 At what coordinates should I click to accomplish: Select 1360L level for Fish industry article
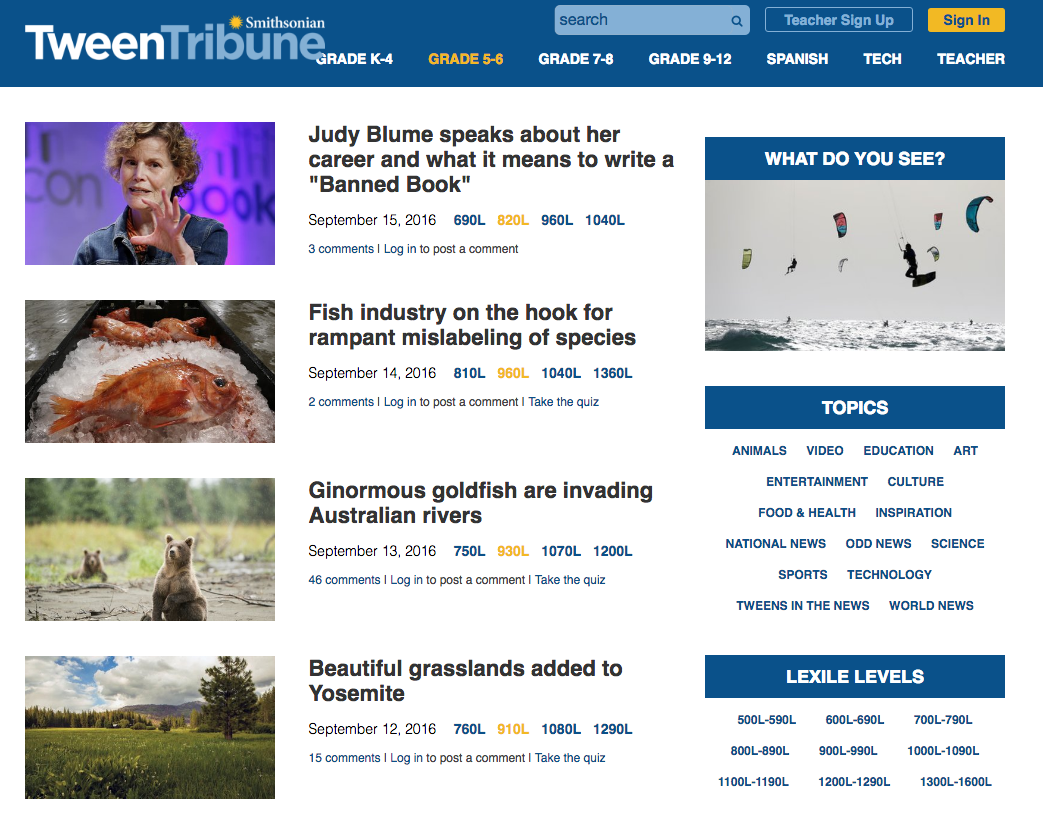point(613,373)
